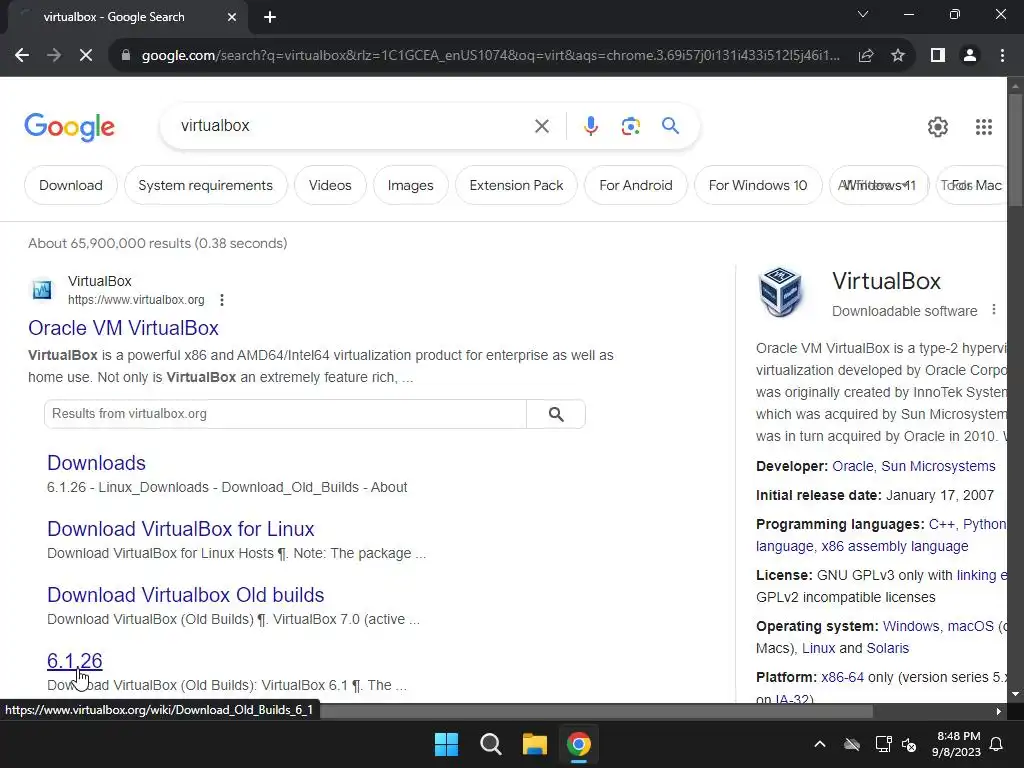The image size is (1024, 768).
Task: Open the taskbar clock and date
Action: click(x=957, y=744)
